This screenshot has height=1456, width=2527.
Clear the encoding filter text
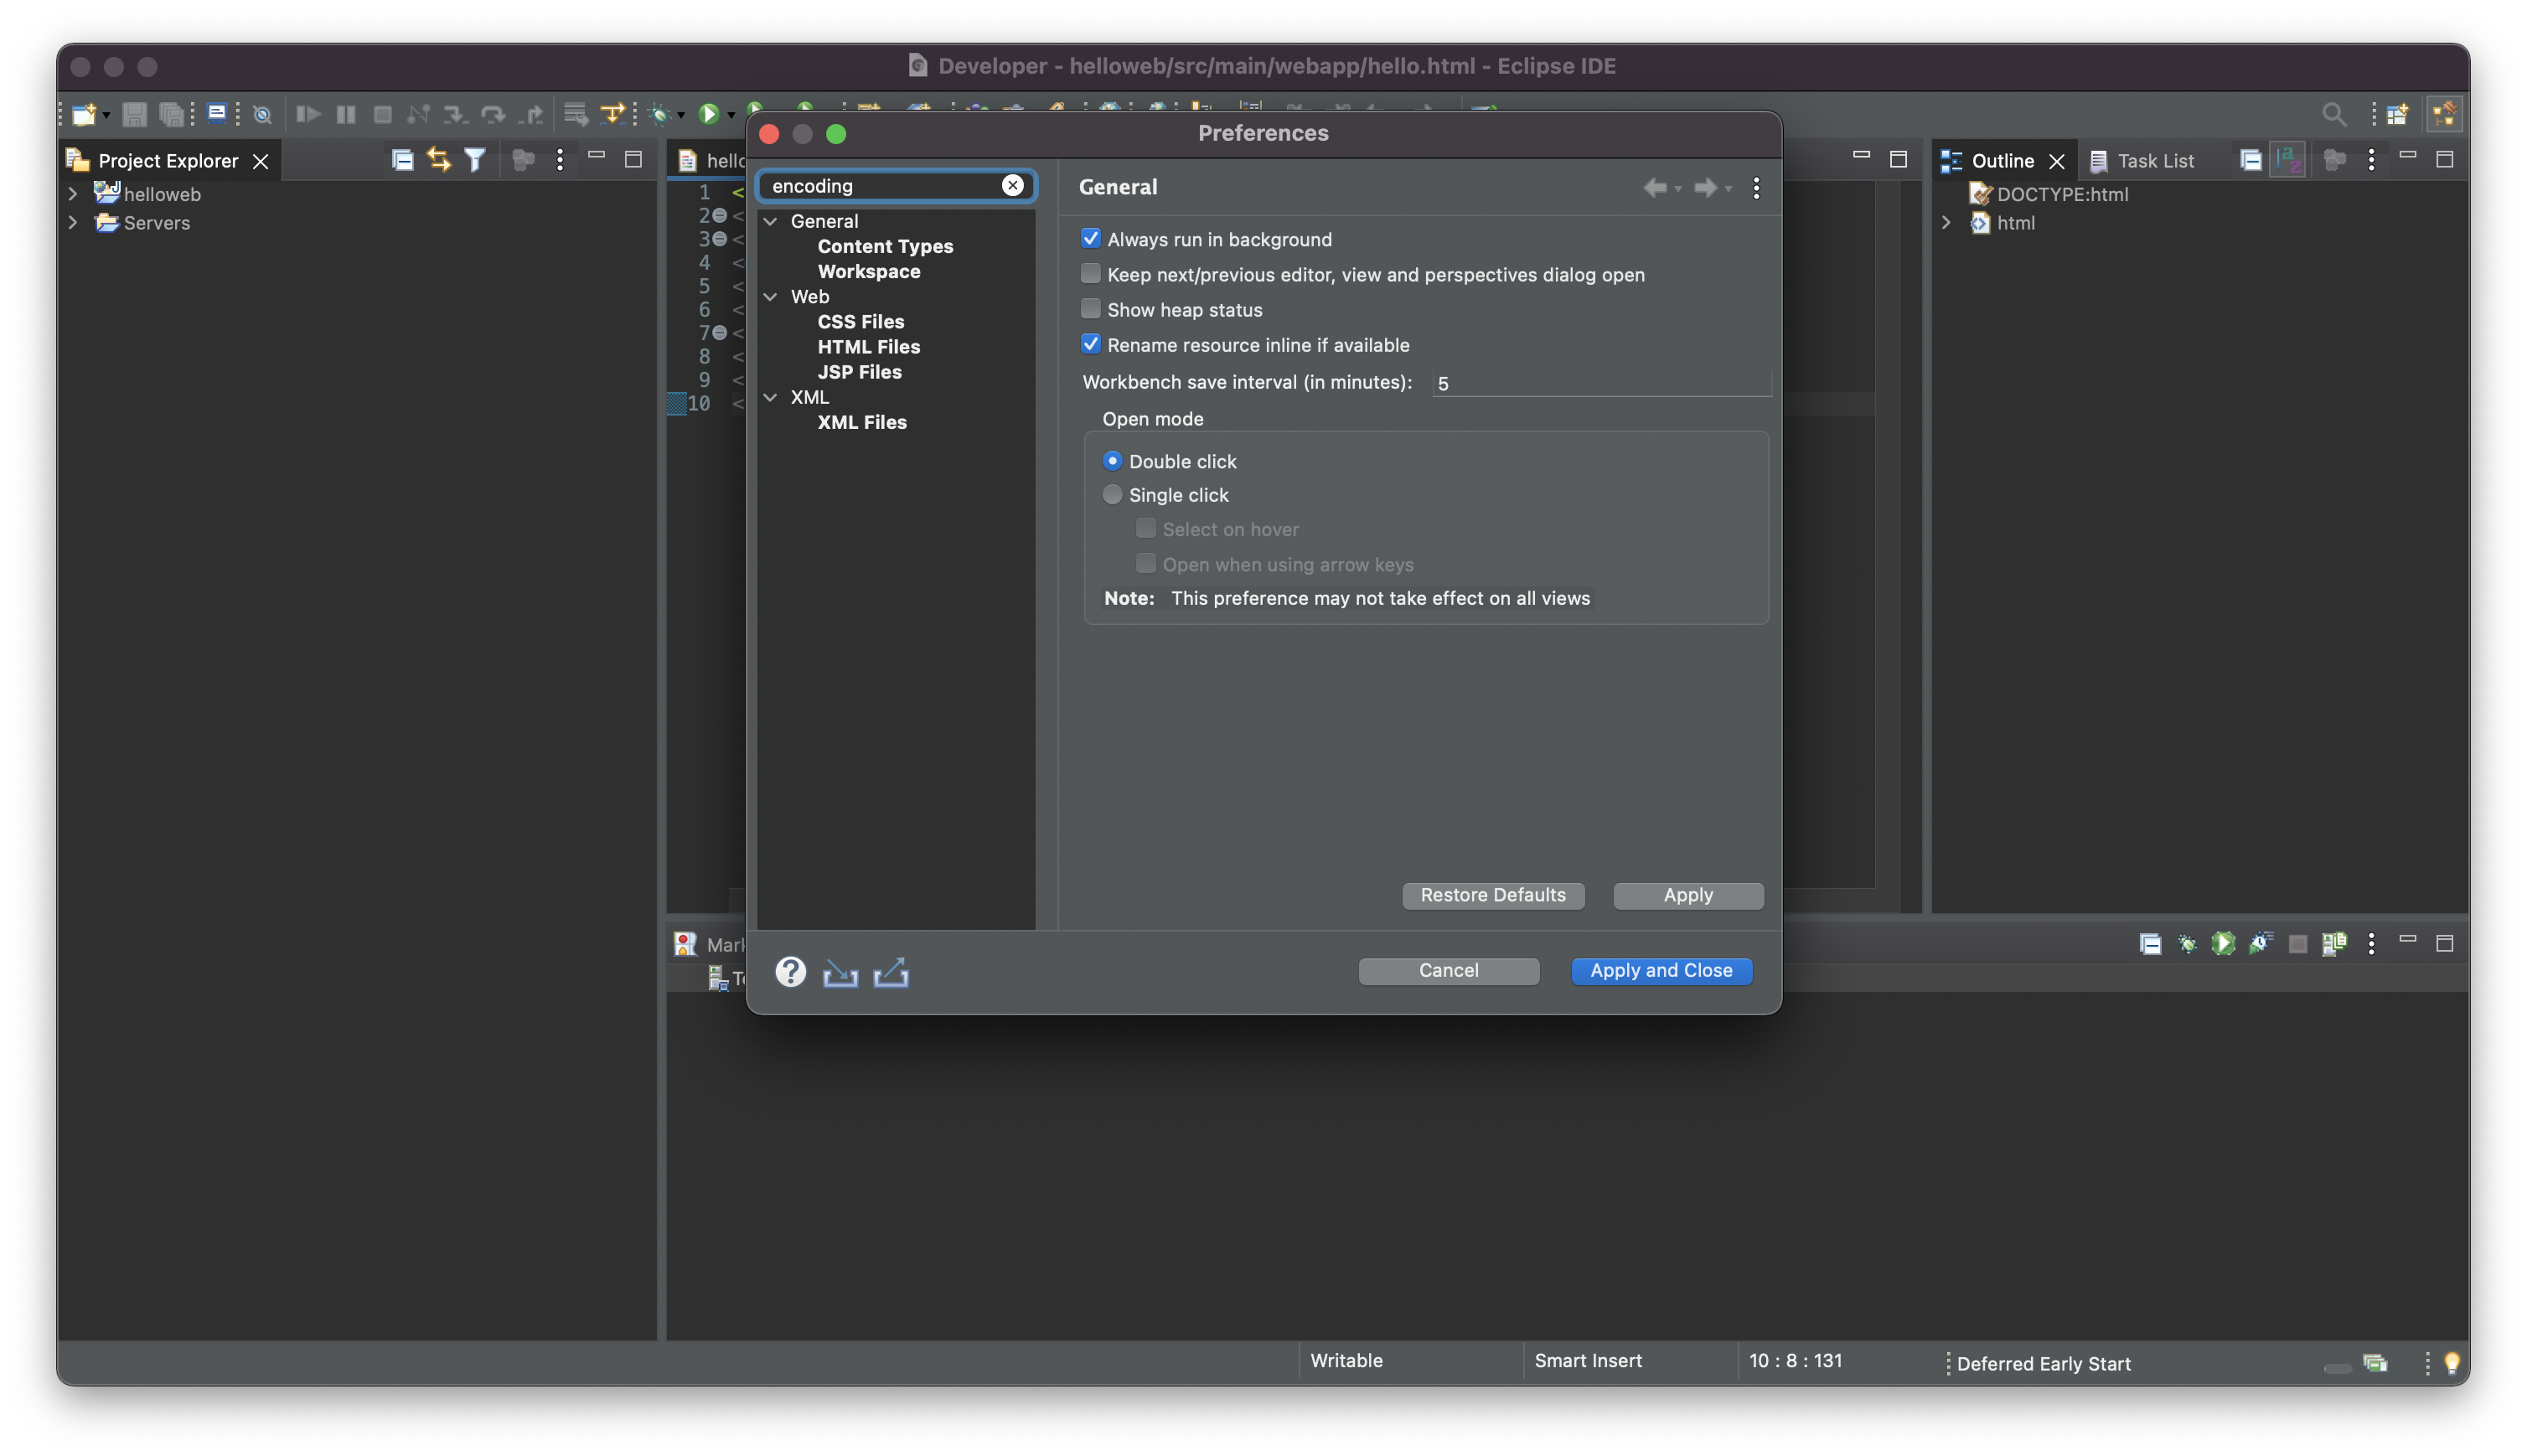[x=1012, y=185]
